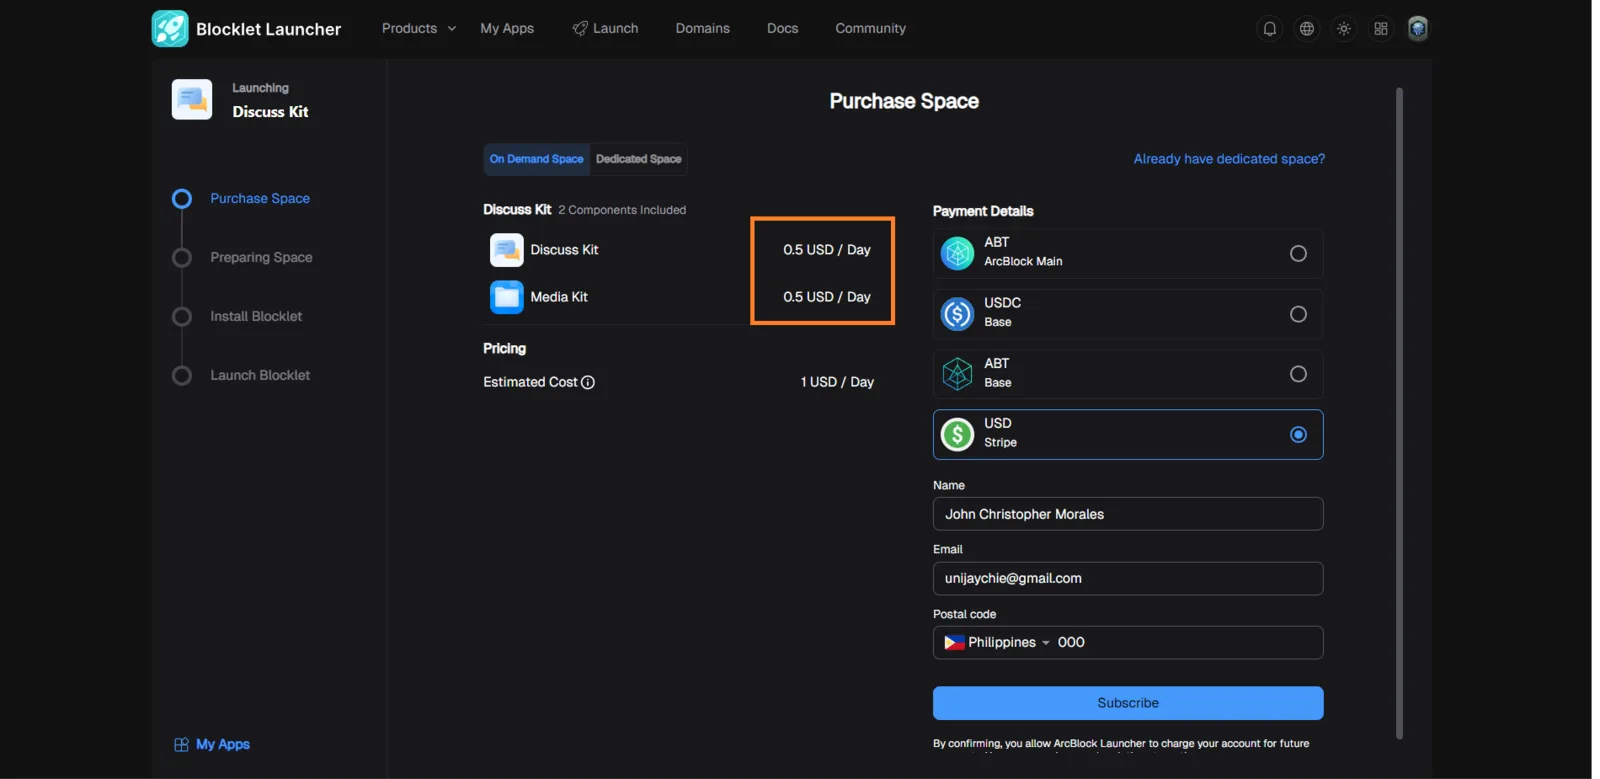Click the Preparing Space step circle
The width and height of the screenshot is (1600, 779).
click(x=181, y=258)
